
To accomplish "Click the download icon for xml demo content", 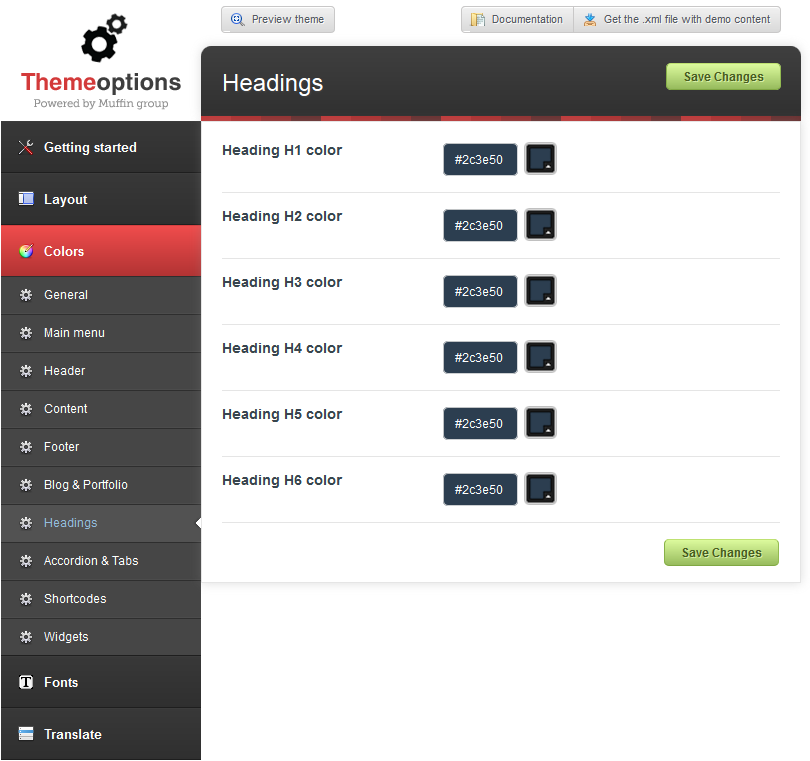I will click(589, 20).
